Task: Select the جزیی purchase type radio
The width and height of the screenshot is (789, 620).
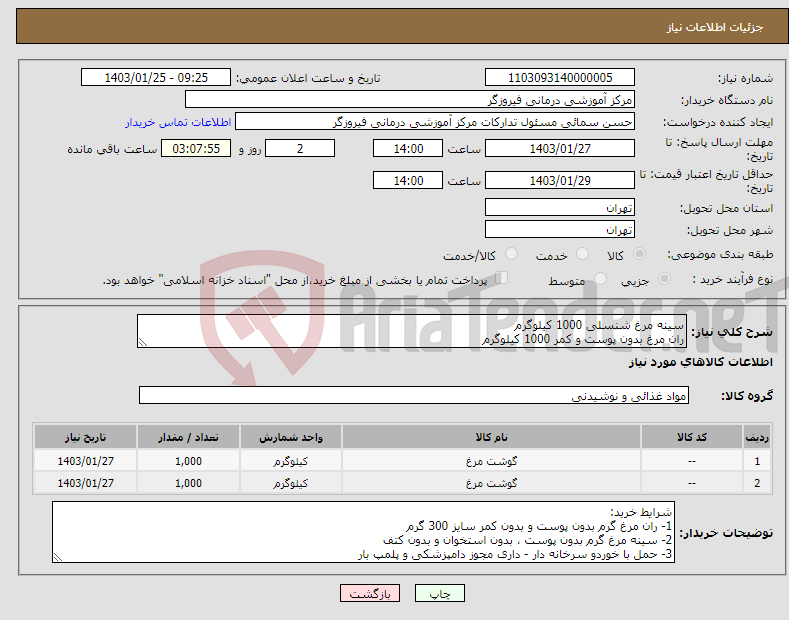Action: pyautogui.click(x=664, y=278)
